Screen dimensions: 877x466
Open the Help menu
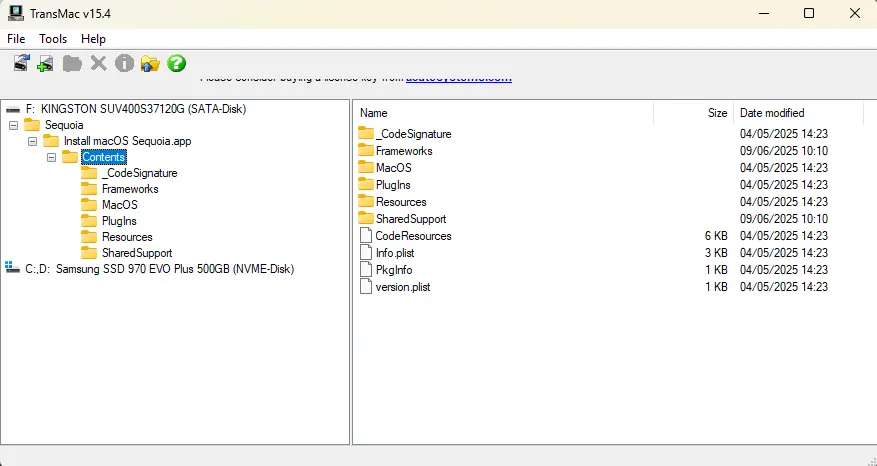[x=93, y=39]
